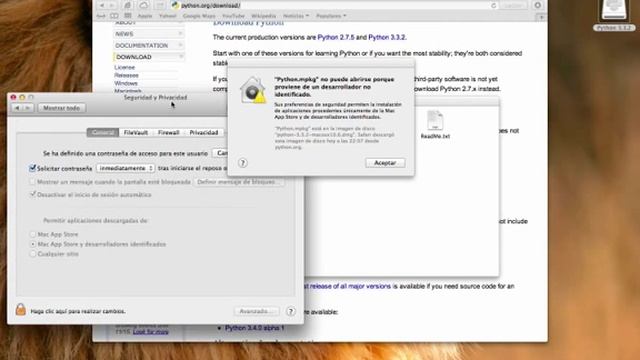Open the YouTube bookmark

[x=233, y=16]
